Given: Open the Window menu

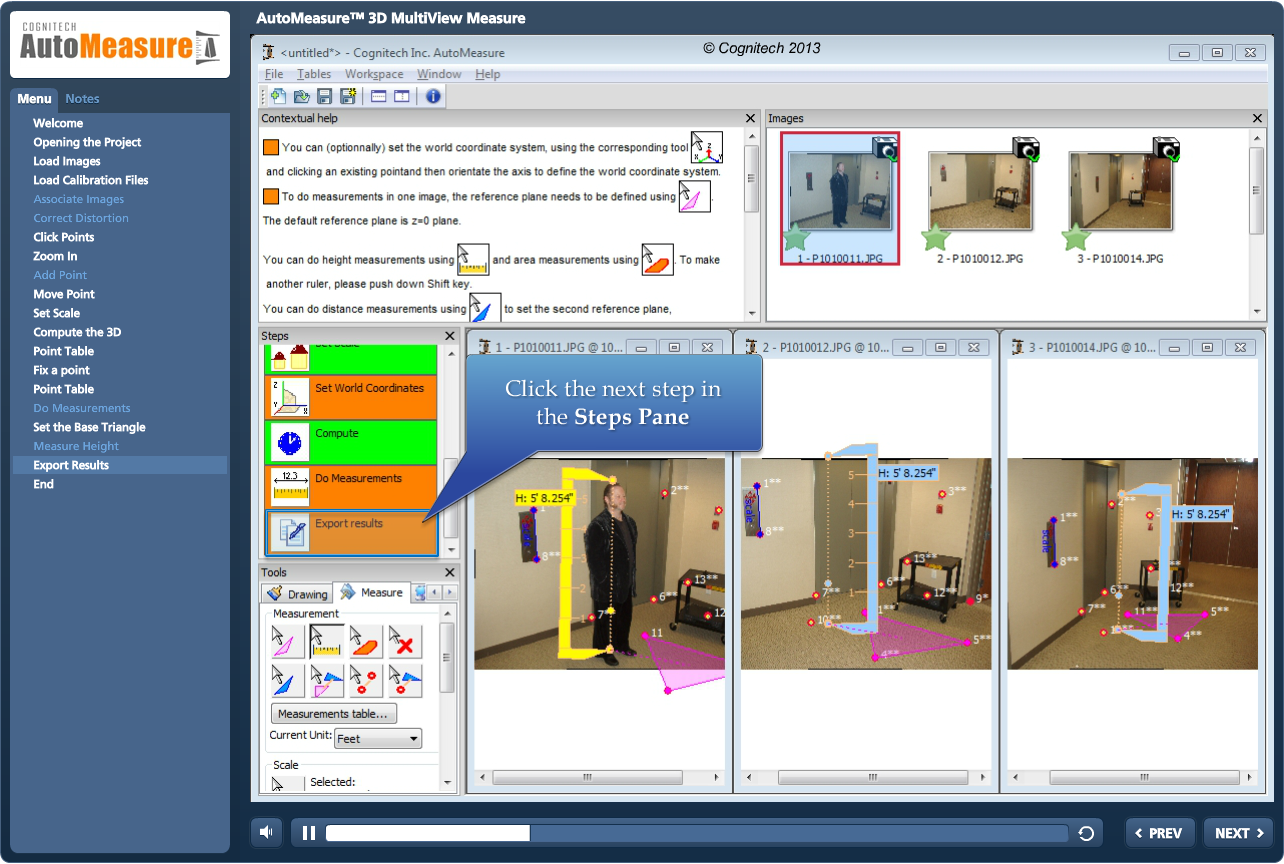Looking at the screenshot, I should coord(439,74).
